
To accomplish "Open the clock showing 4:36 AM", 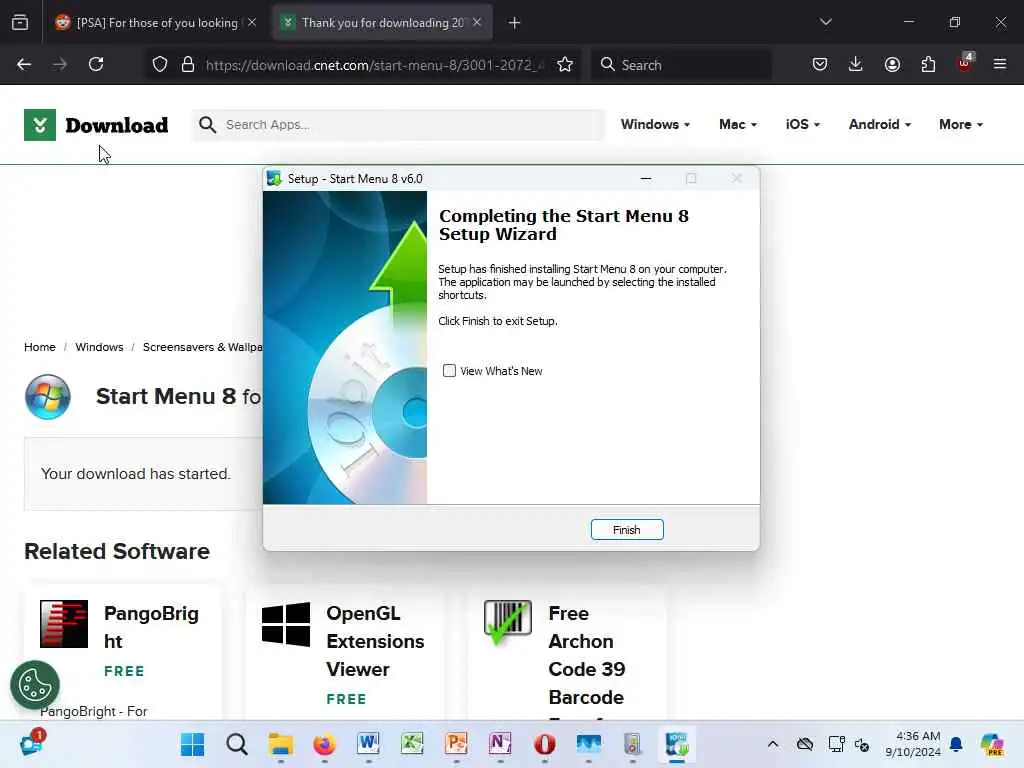I will [x=913, y=744].
